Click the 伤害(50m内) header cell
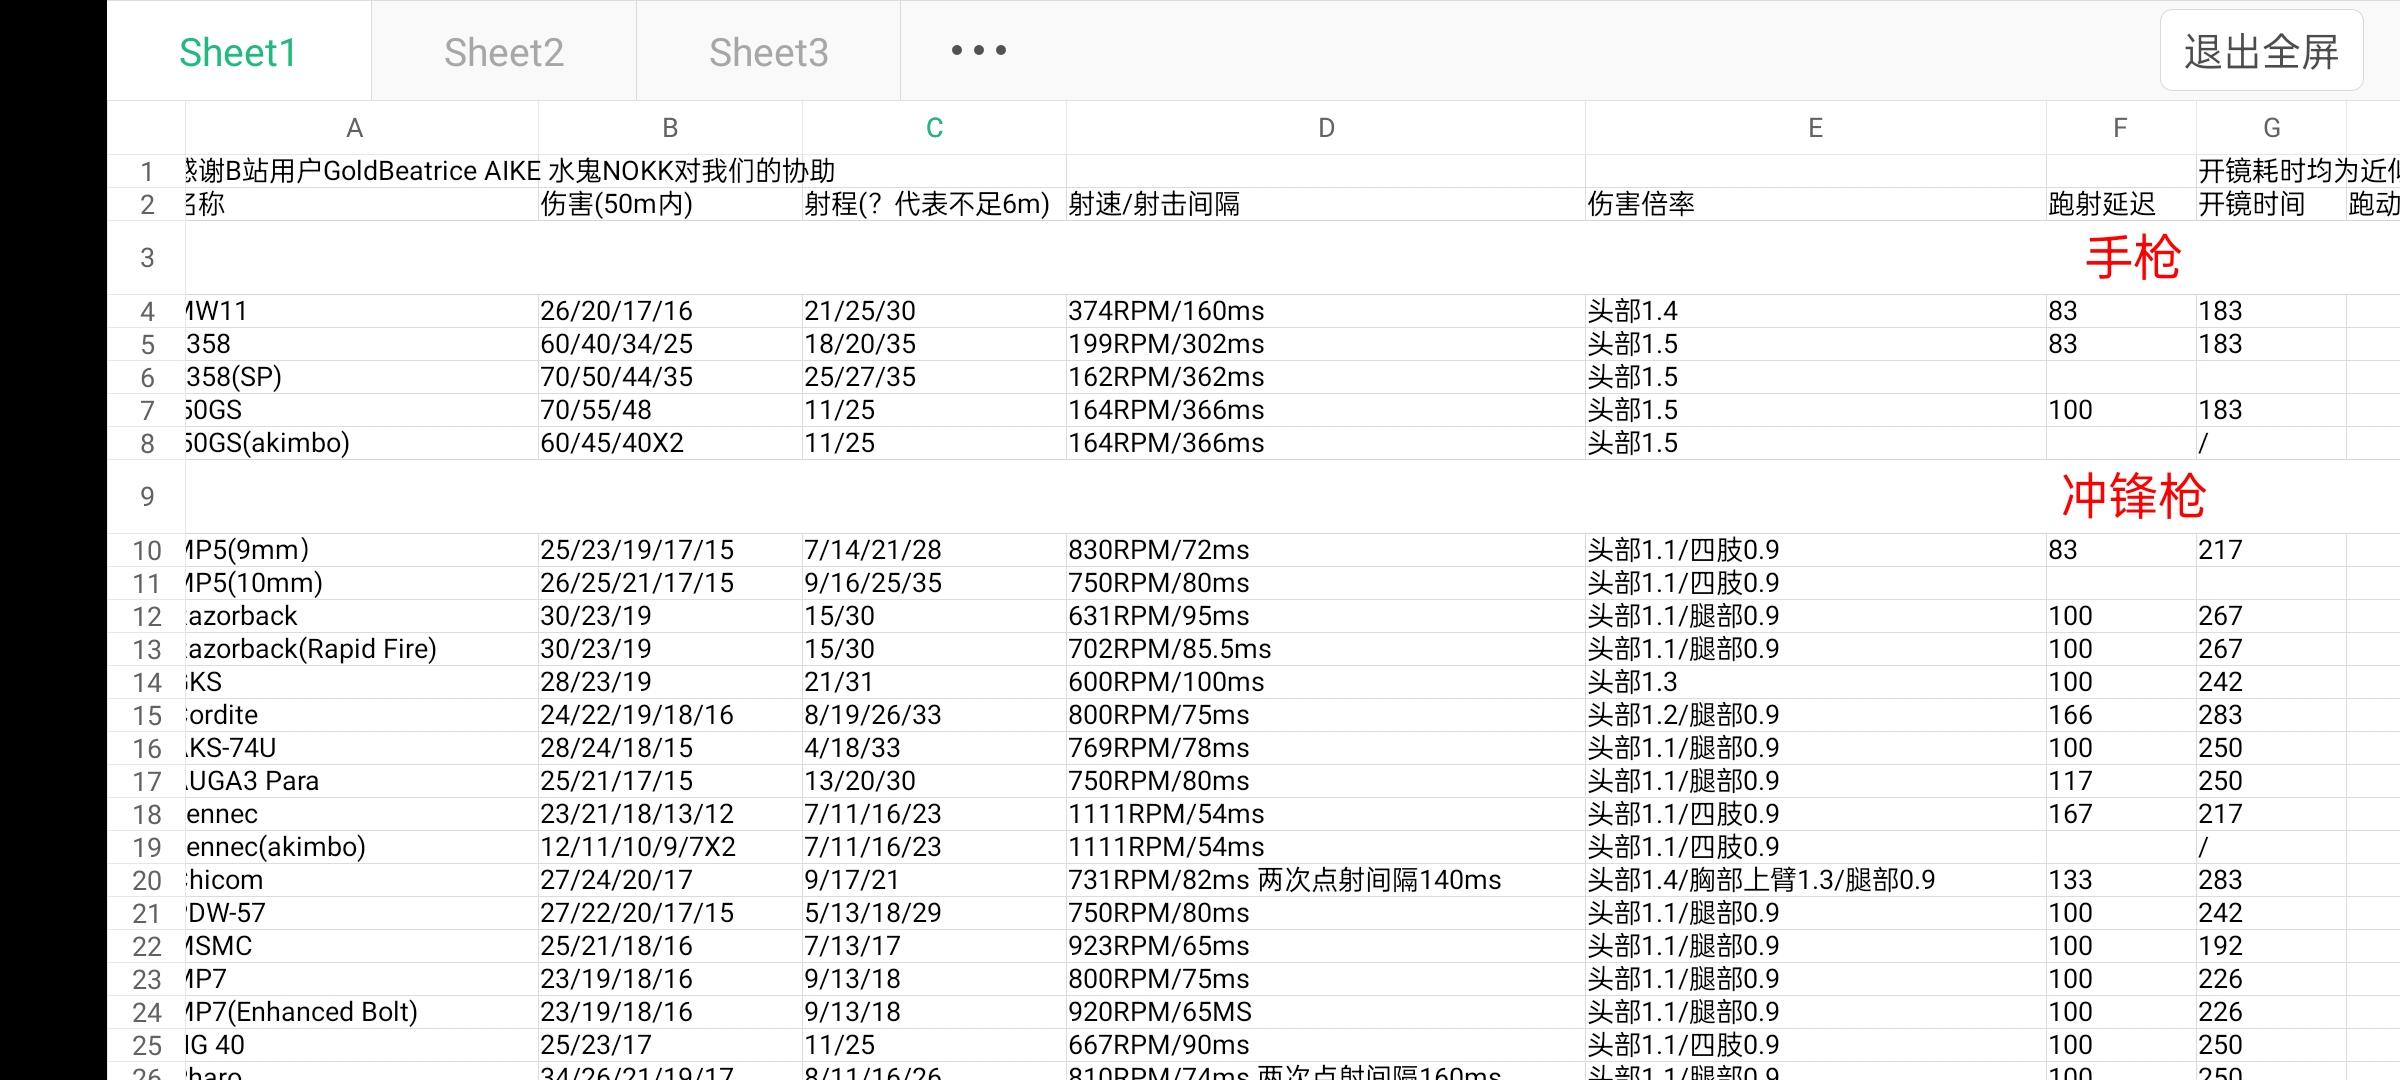The image size is (2400, 1080). 670,204
